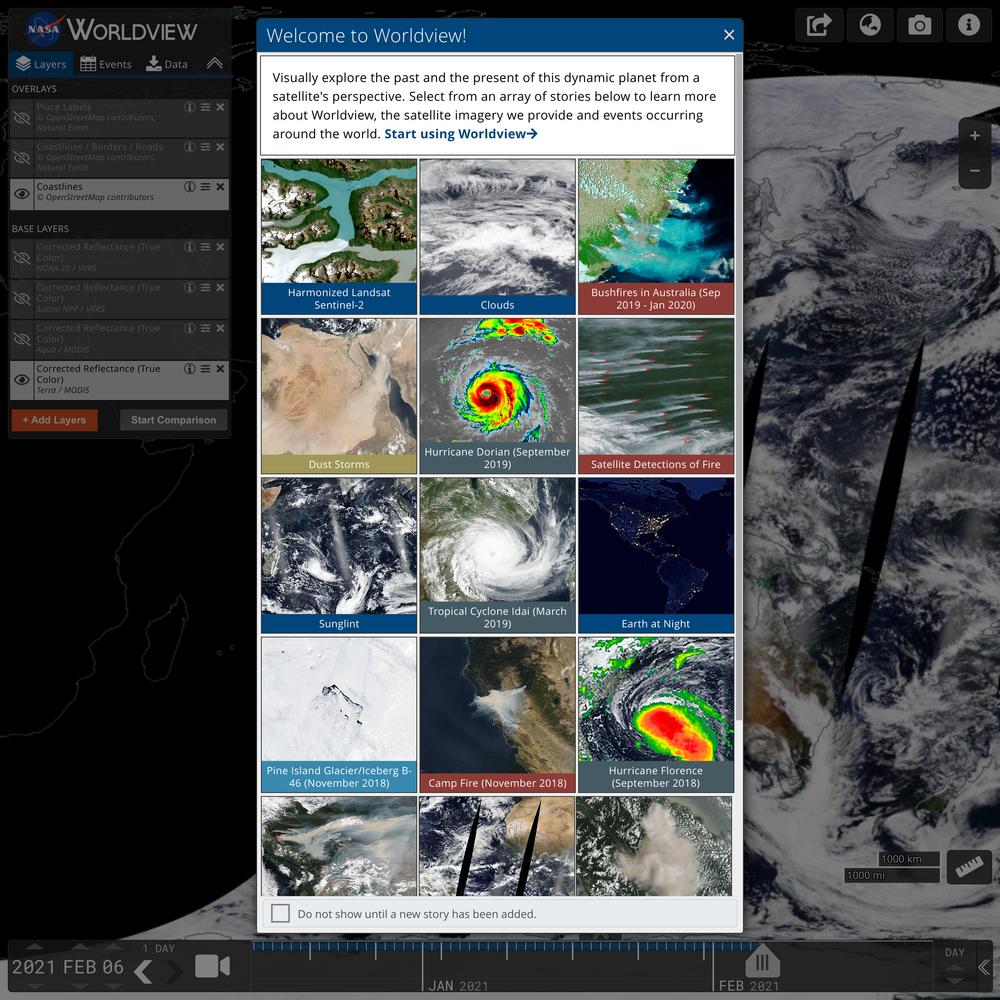This screenshot has width=1000, height=1000.
Task: Remove the Terra / MODIS layer
Action: pos(220,369)
